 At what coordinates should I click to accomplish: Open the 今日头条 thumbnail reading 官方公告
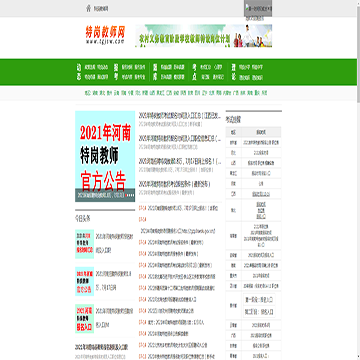(x=84, y=281)
